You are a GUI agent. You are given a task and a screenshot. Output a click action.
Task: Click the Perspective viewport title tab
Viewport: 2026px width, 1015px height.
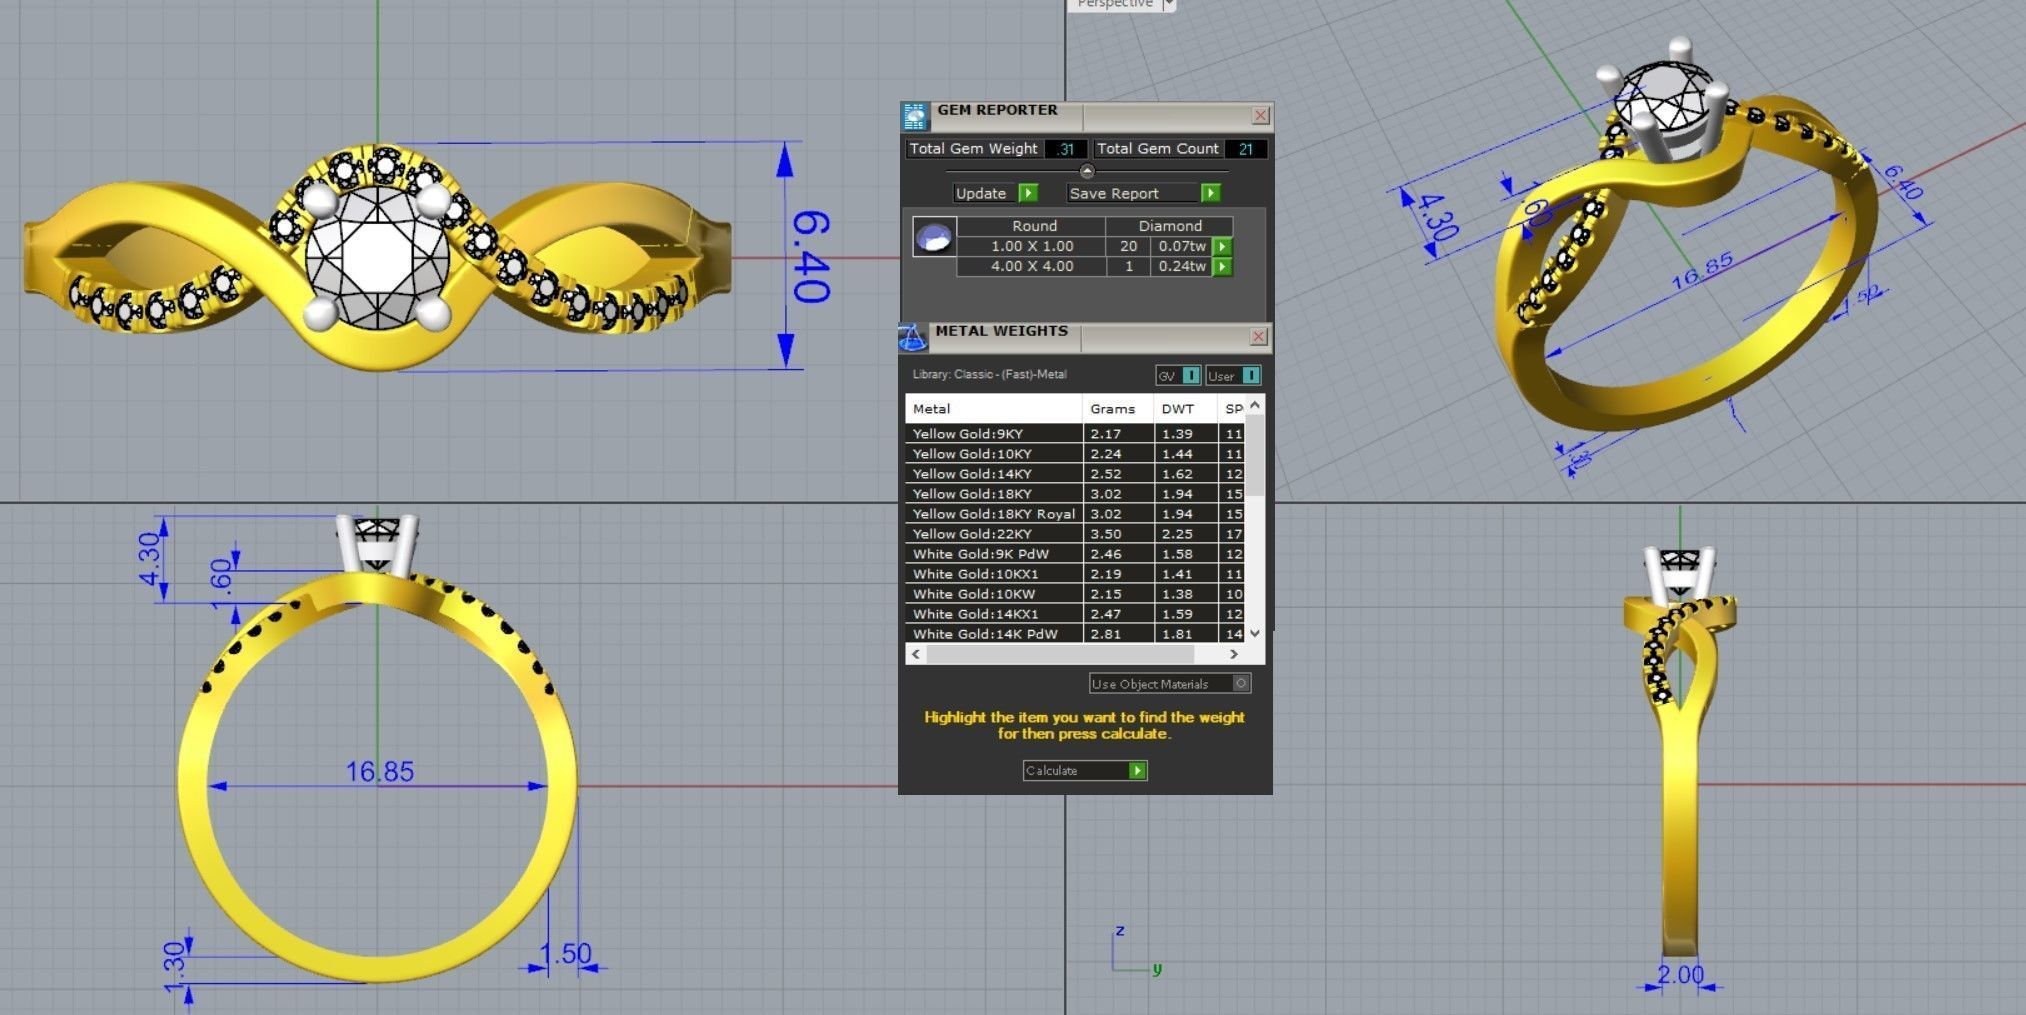tap(1114, 5)
